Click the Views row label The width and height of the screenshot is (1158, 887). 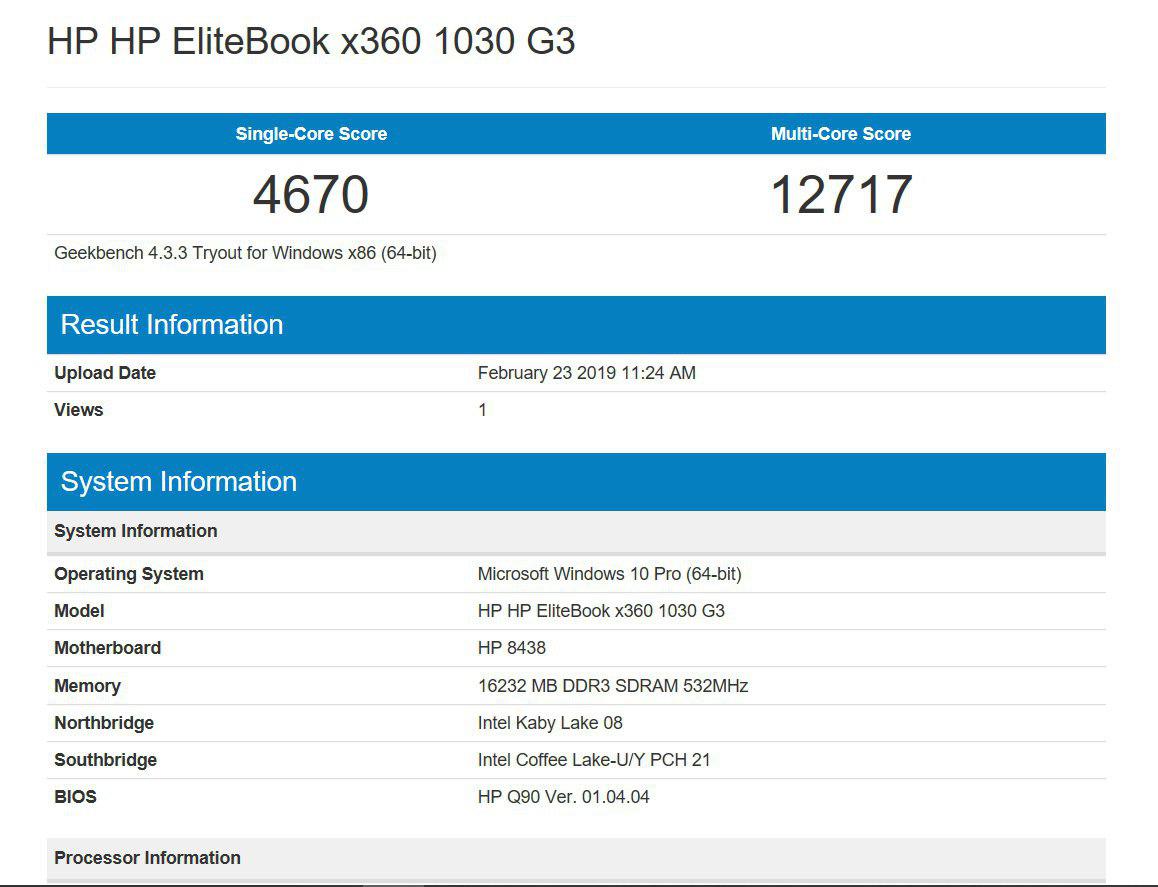click(x=79, y=410)
